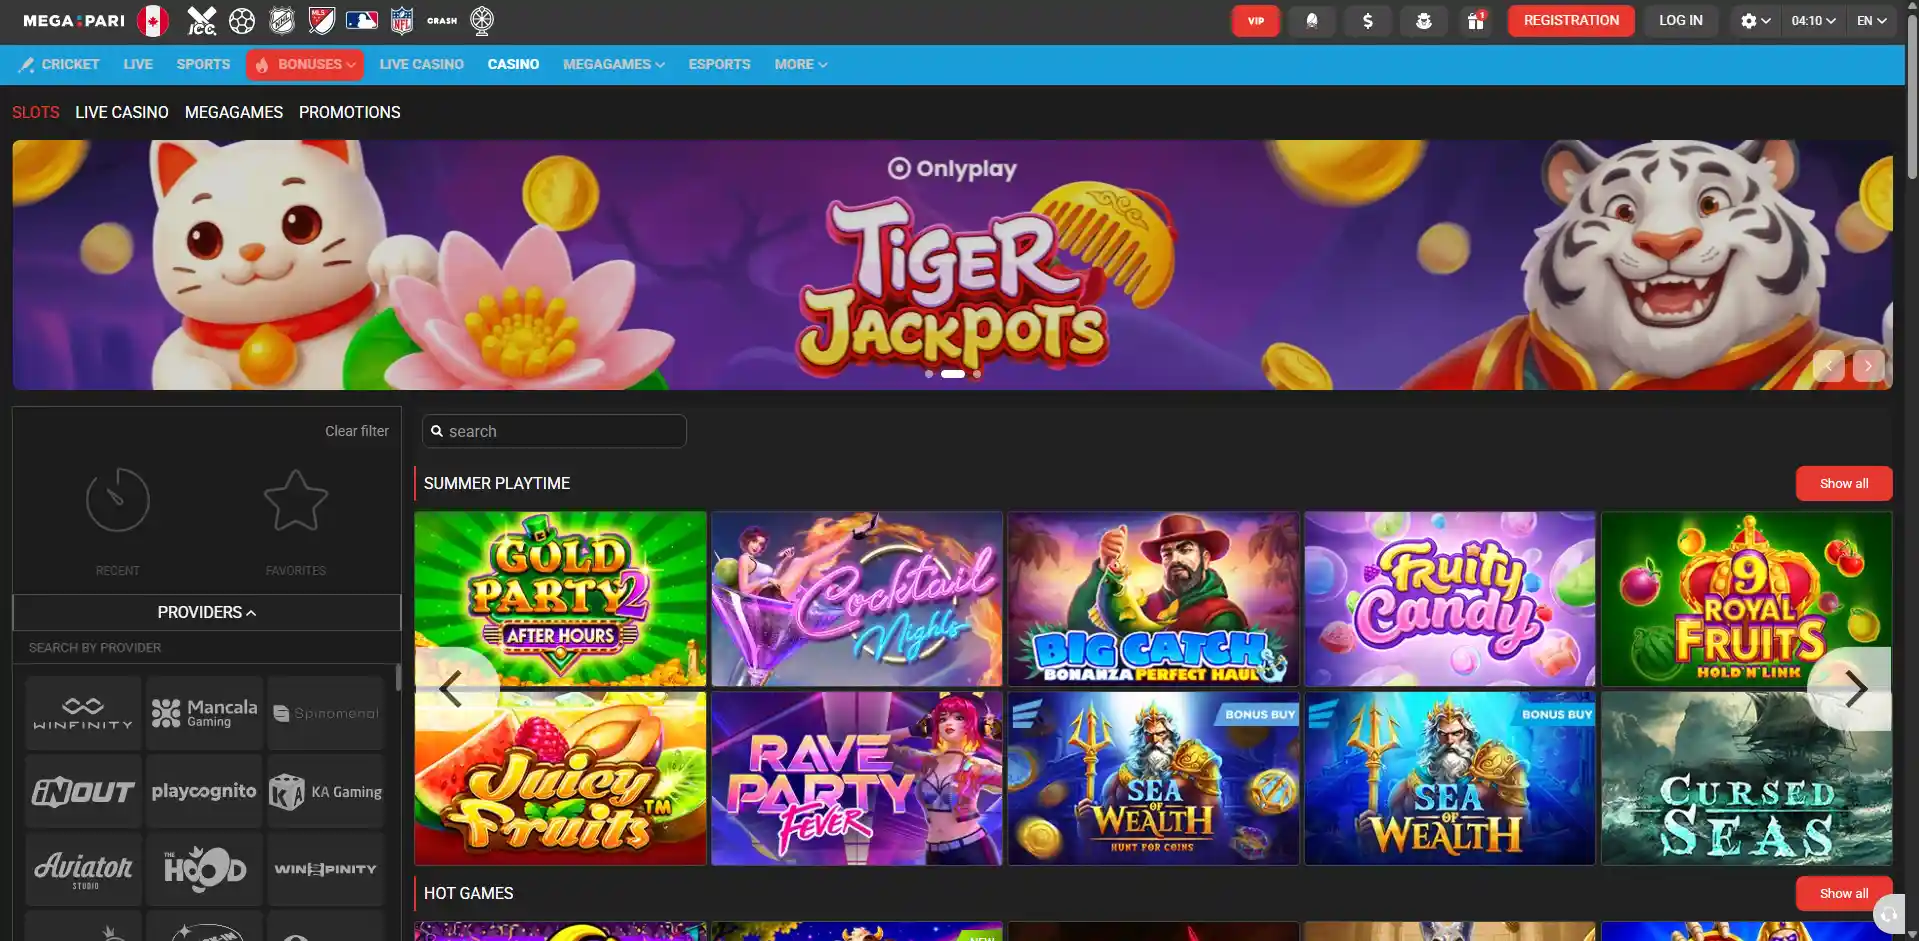Viewport: 1919px width, 941px height.
Task: Open Rave Party Fever game
Action: click(856, 778)
